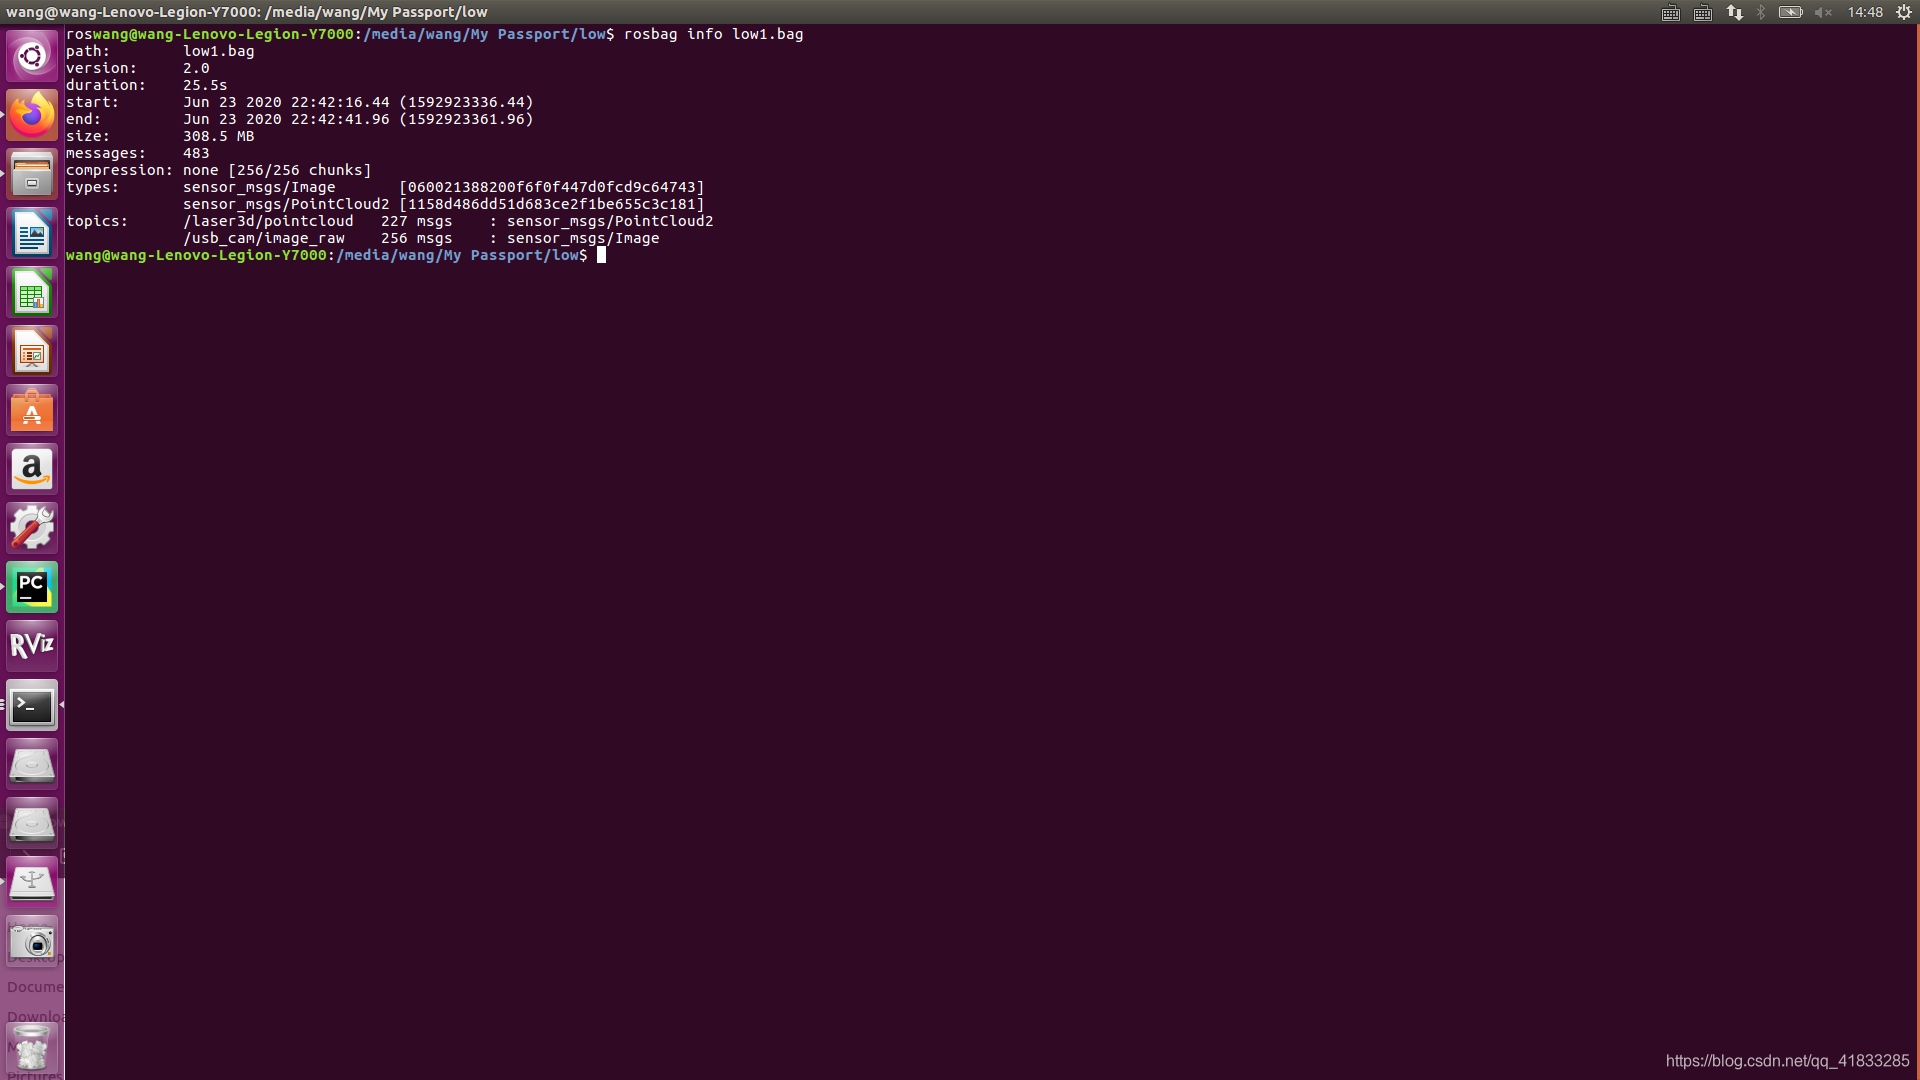This screenshot has width=1920, height=1080.
Task: Click the '/laser3d/pointcloud' topic name
Action: tap(268, 221)
